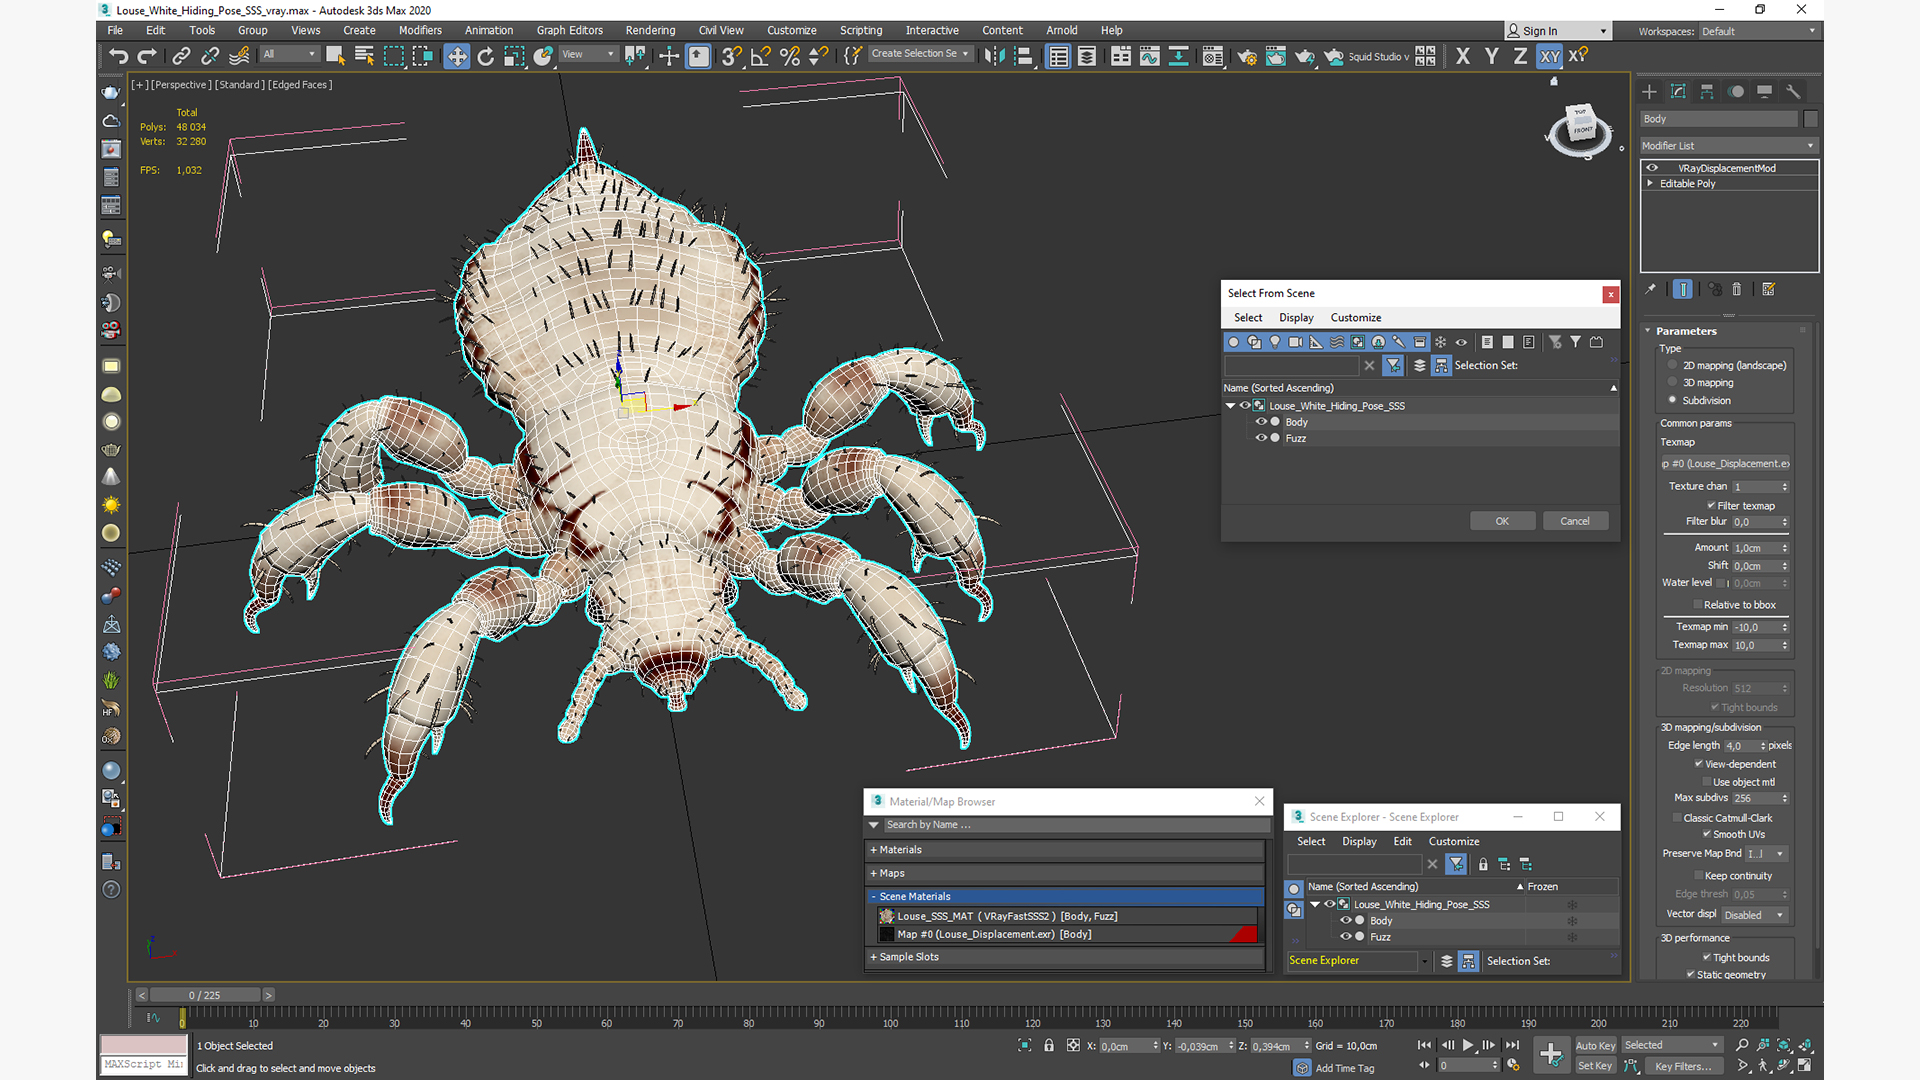This screenshot has width=1920, height=1080.
Task: Hide Fuzz in Scene Explorer list
Action: 1346,937
